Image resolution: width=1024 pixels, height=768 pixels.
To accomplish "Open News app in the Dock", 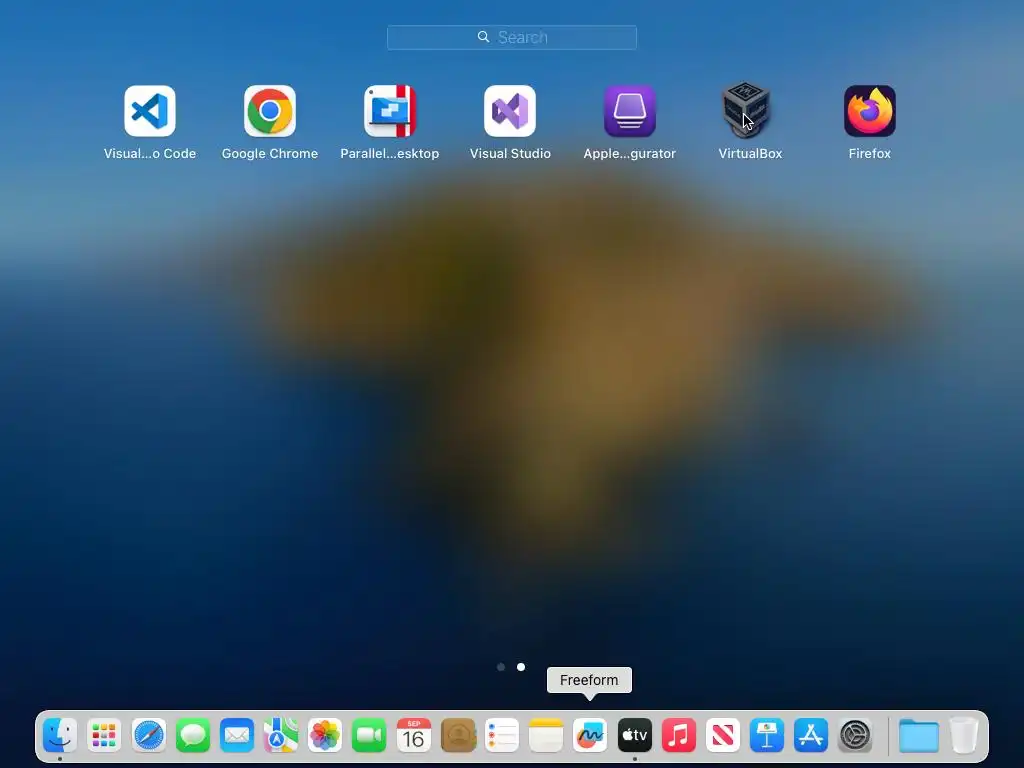I will 722,735.
